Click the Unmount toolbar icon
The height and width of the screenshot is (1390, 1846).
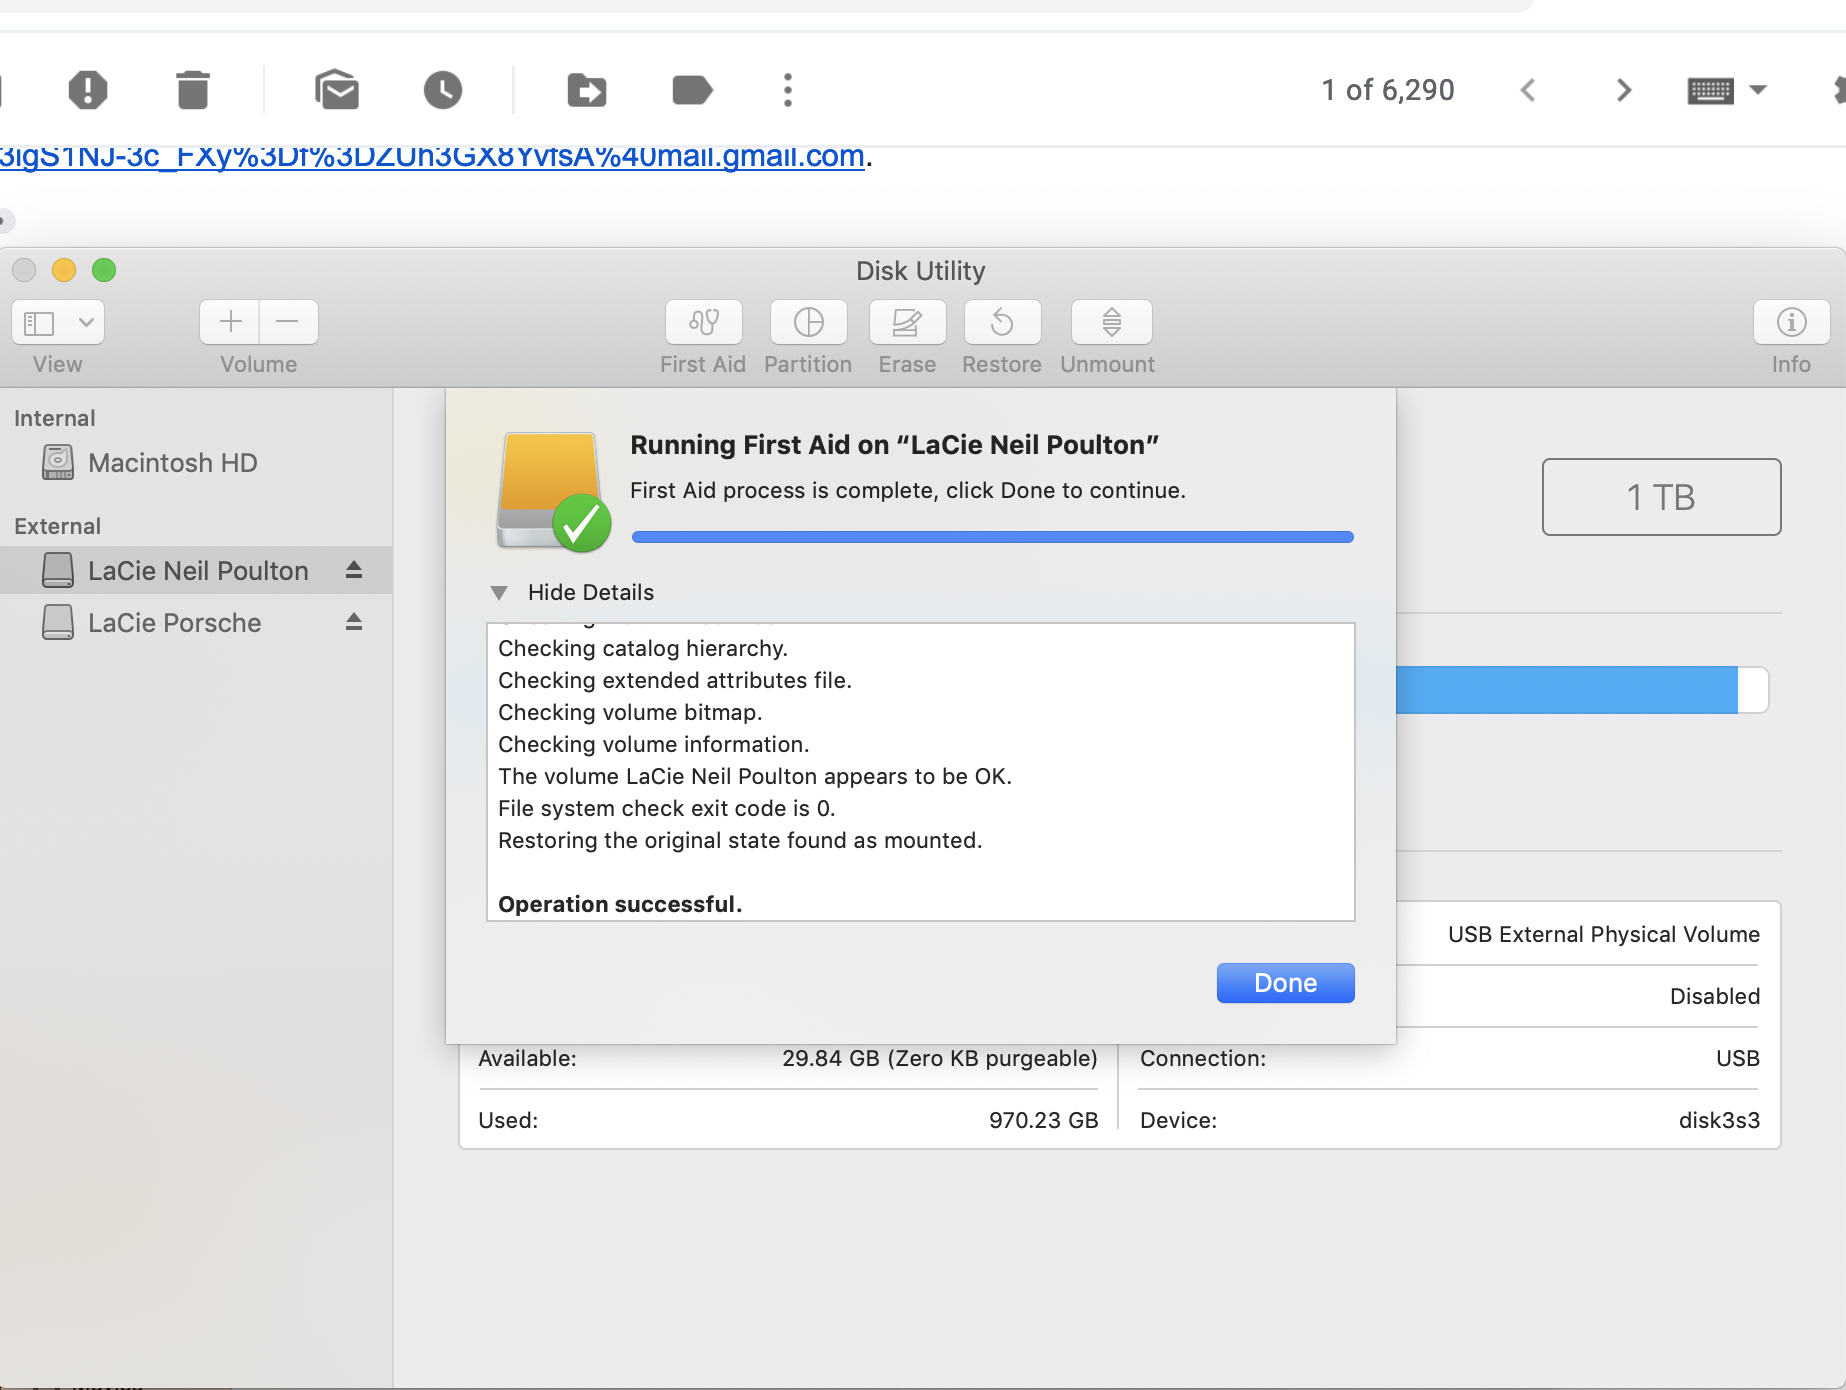(x=1112, y=322)
